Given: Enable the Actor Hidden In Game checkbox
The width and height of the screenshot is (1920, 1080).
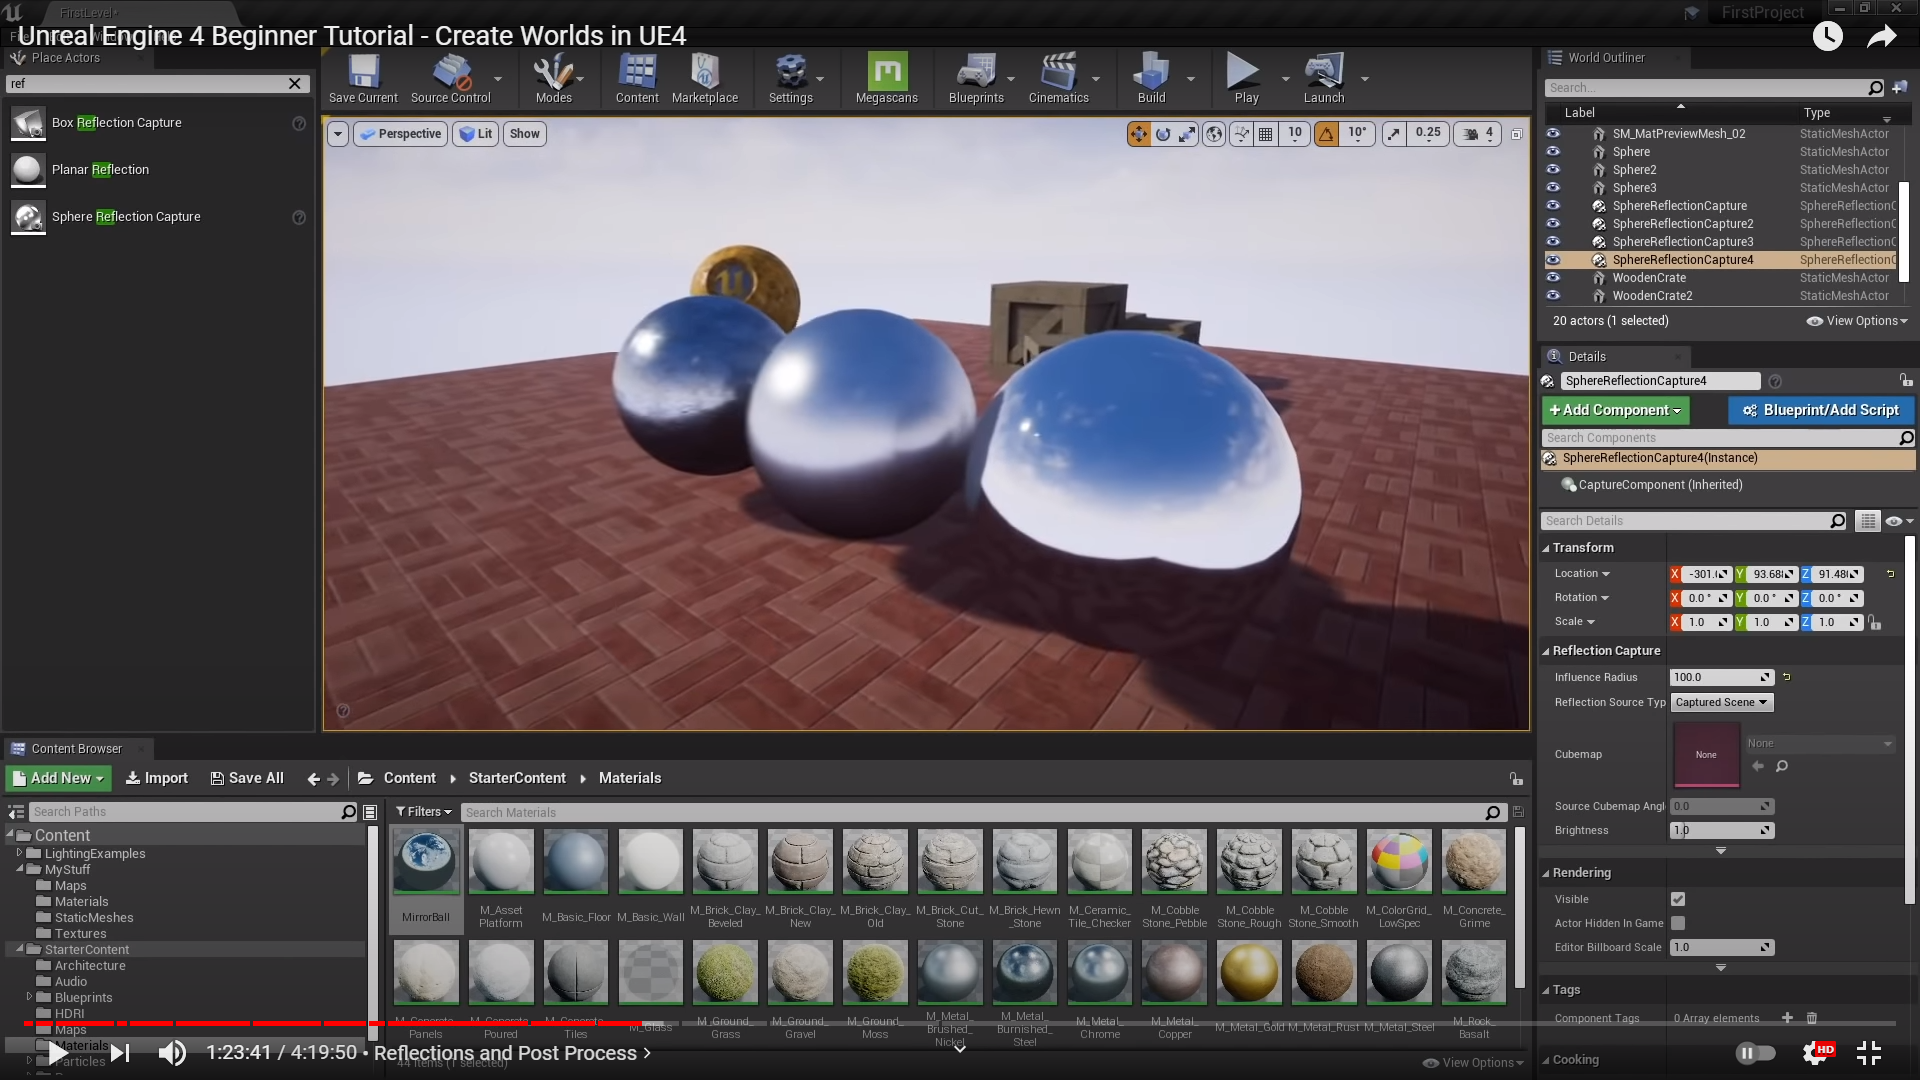Looking at the screenshot, I should click(x=1678, y=923).
